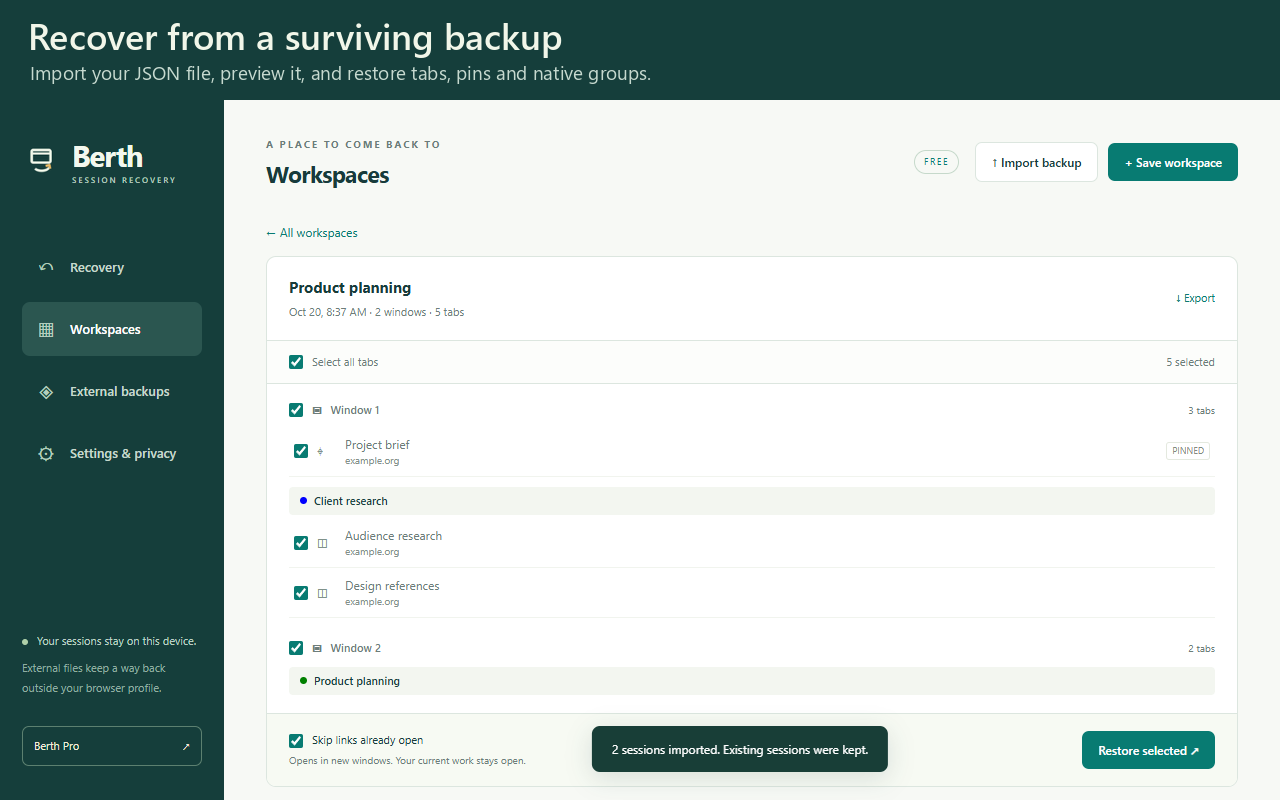Click the external arrow on Berth Pro

(x=185, y=746)
